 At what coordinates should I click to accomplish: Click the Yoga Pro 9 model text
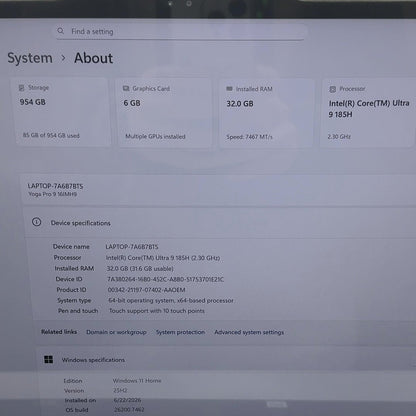[52, 194]
